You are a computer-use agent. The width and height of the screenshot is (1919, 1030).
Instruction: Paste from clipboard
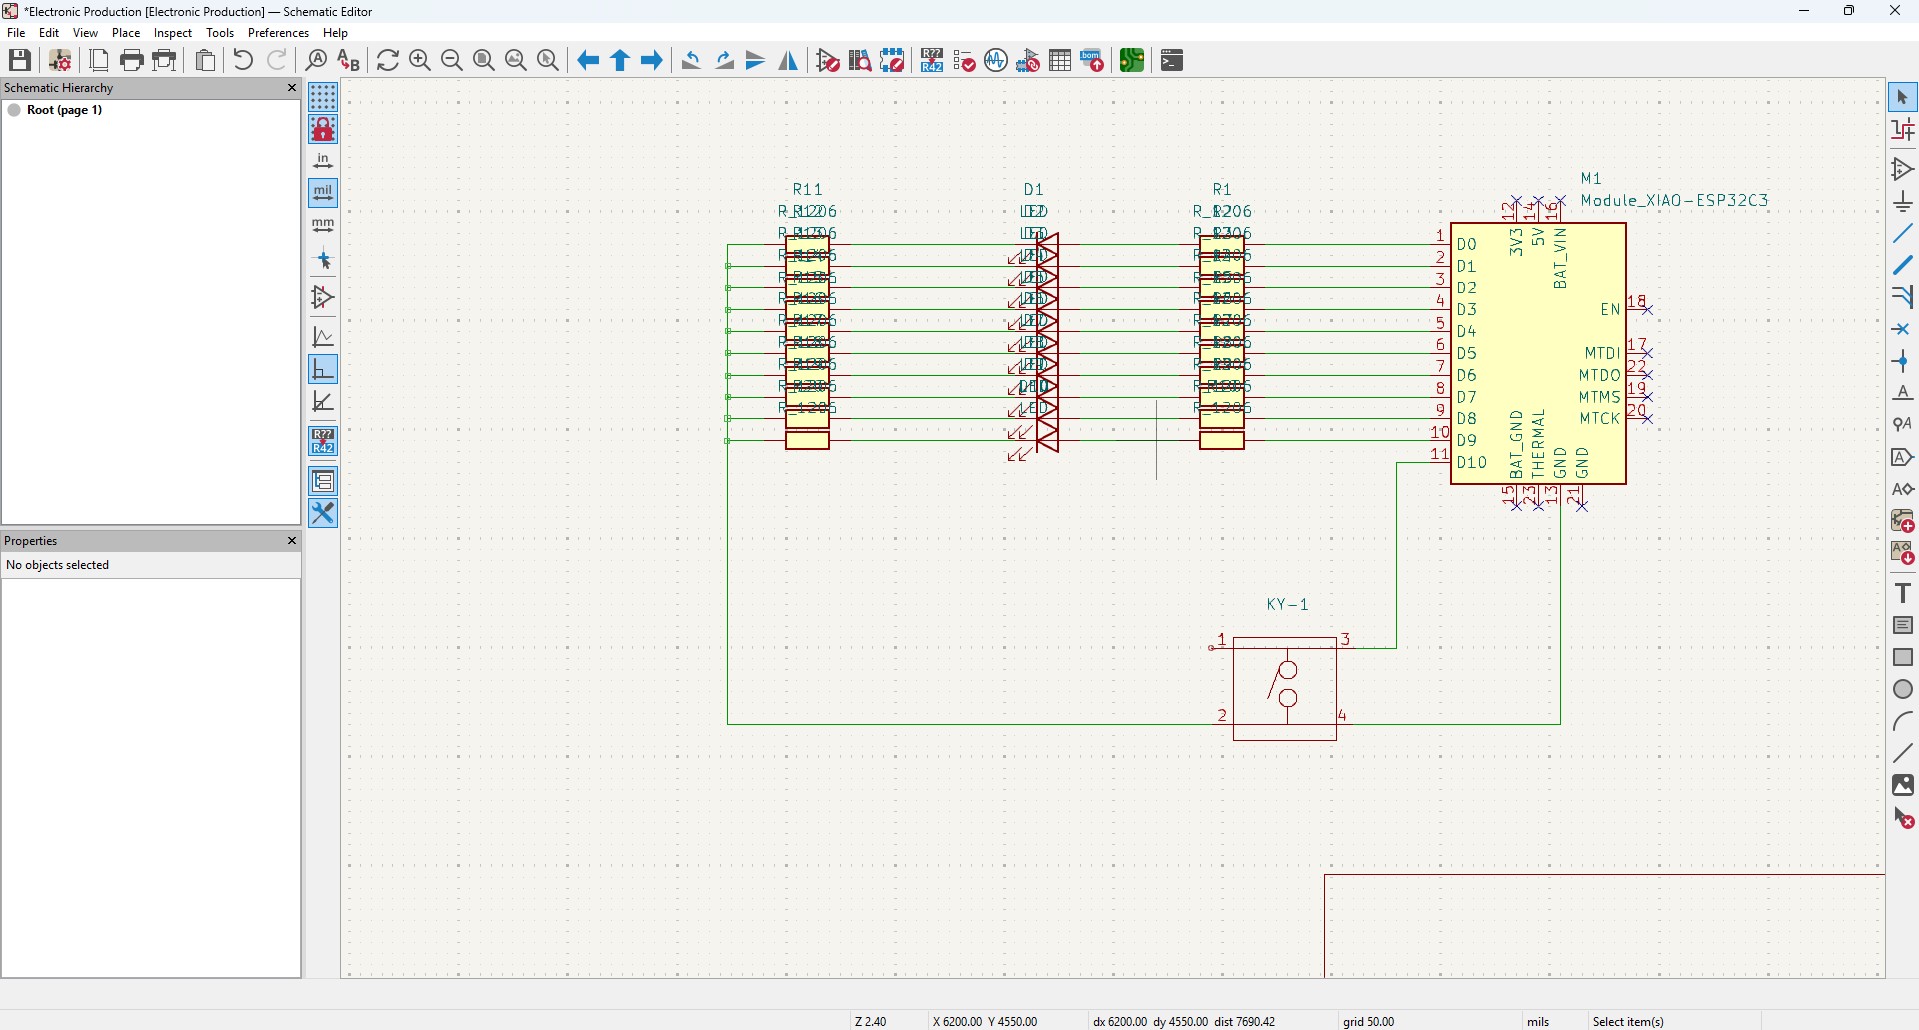click(x=206, y=60)
